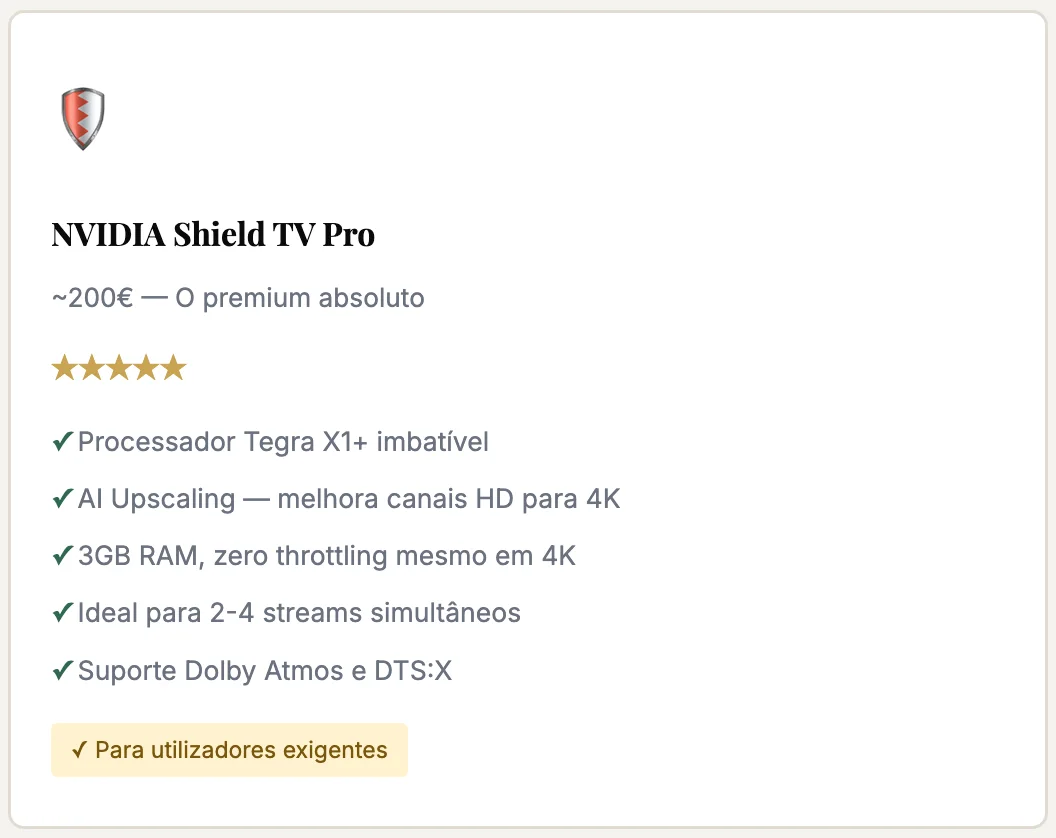1056x838 pixels.
Task: Click the "Ideal para 2-4 streams simultâneos" text
Action: 299,612
